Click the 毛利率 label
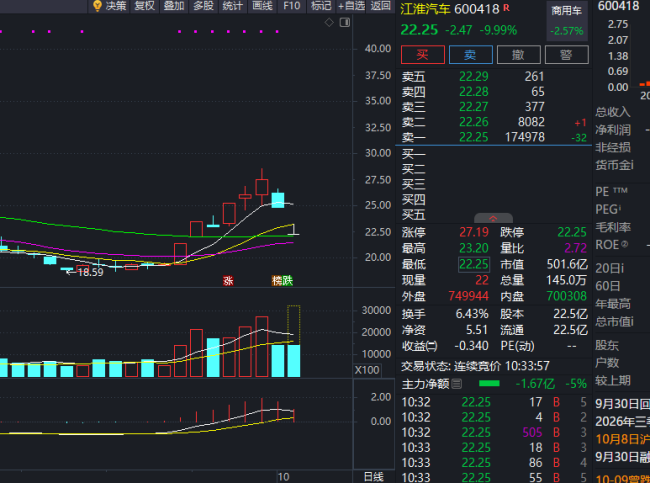This screenshot has width=650, height=483. pos(613,227)
